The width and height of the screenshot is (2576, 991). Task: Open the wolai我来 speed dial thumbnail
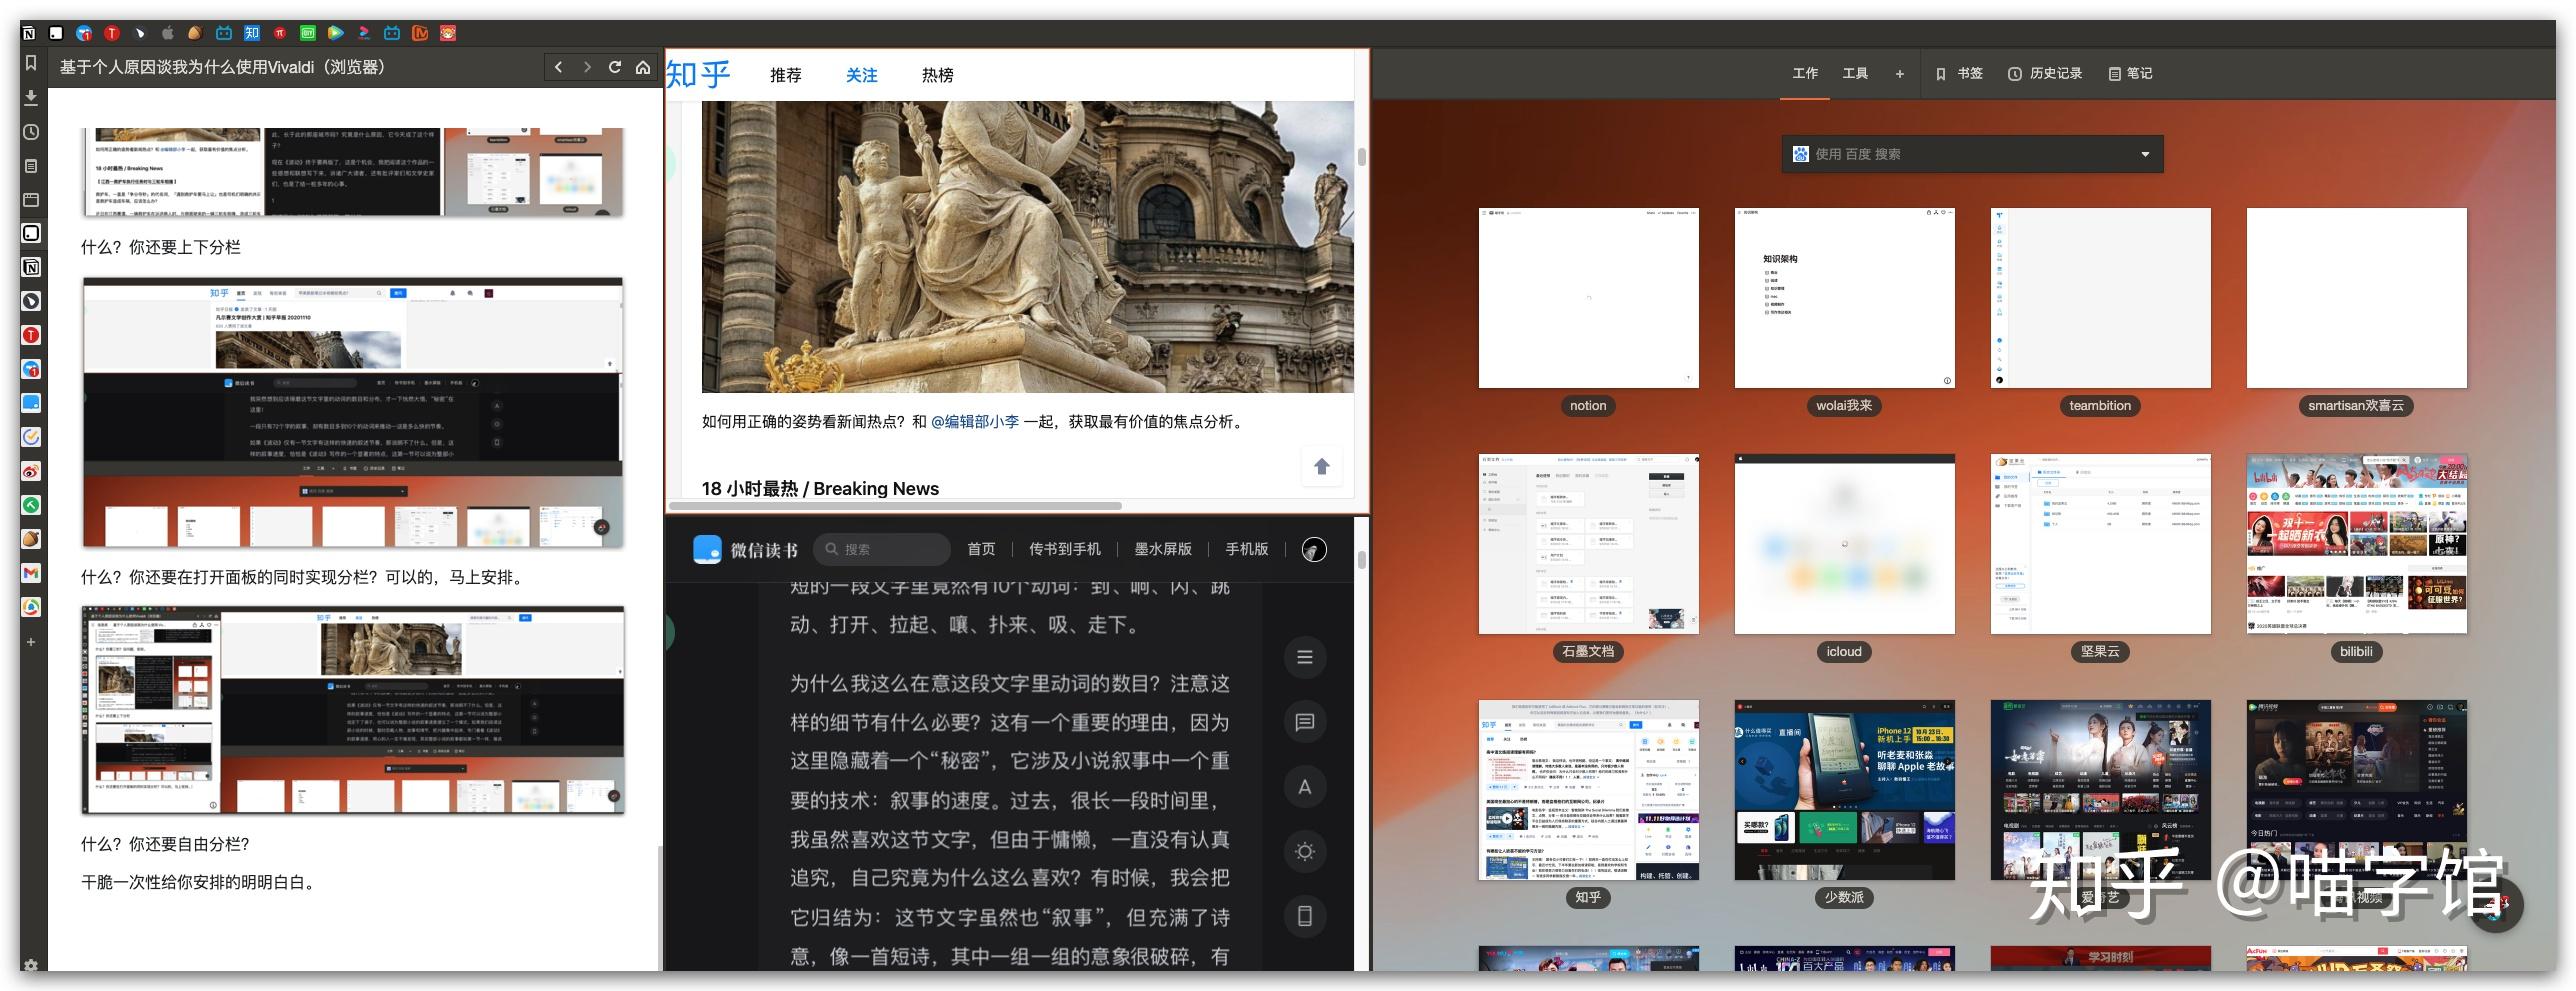[1844, 298]
